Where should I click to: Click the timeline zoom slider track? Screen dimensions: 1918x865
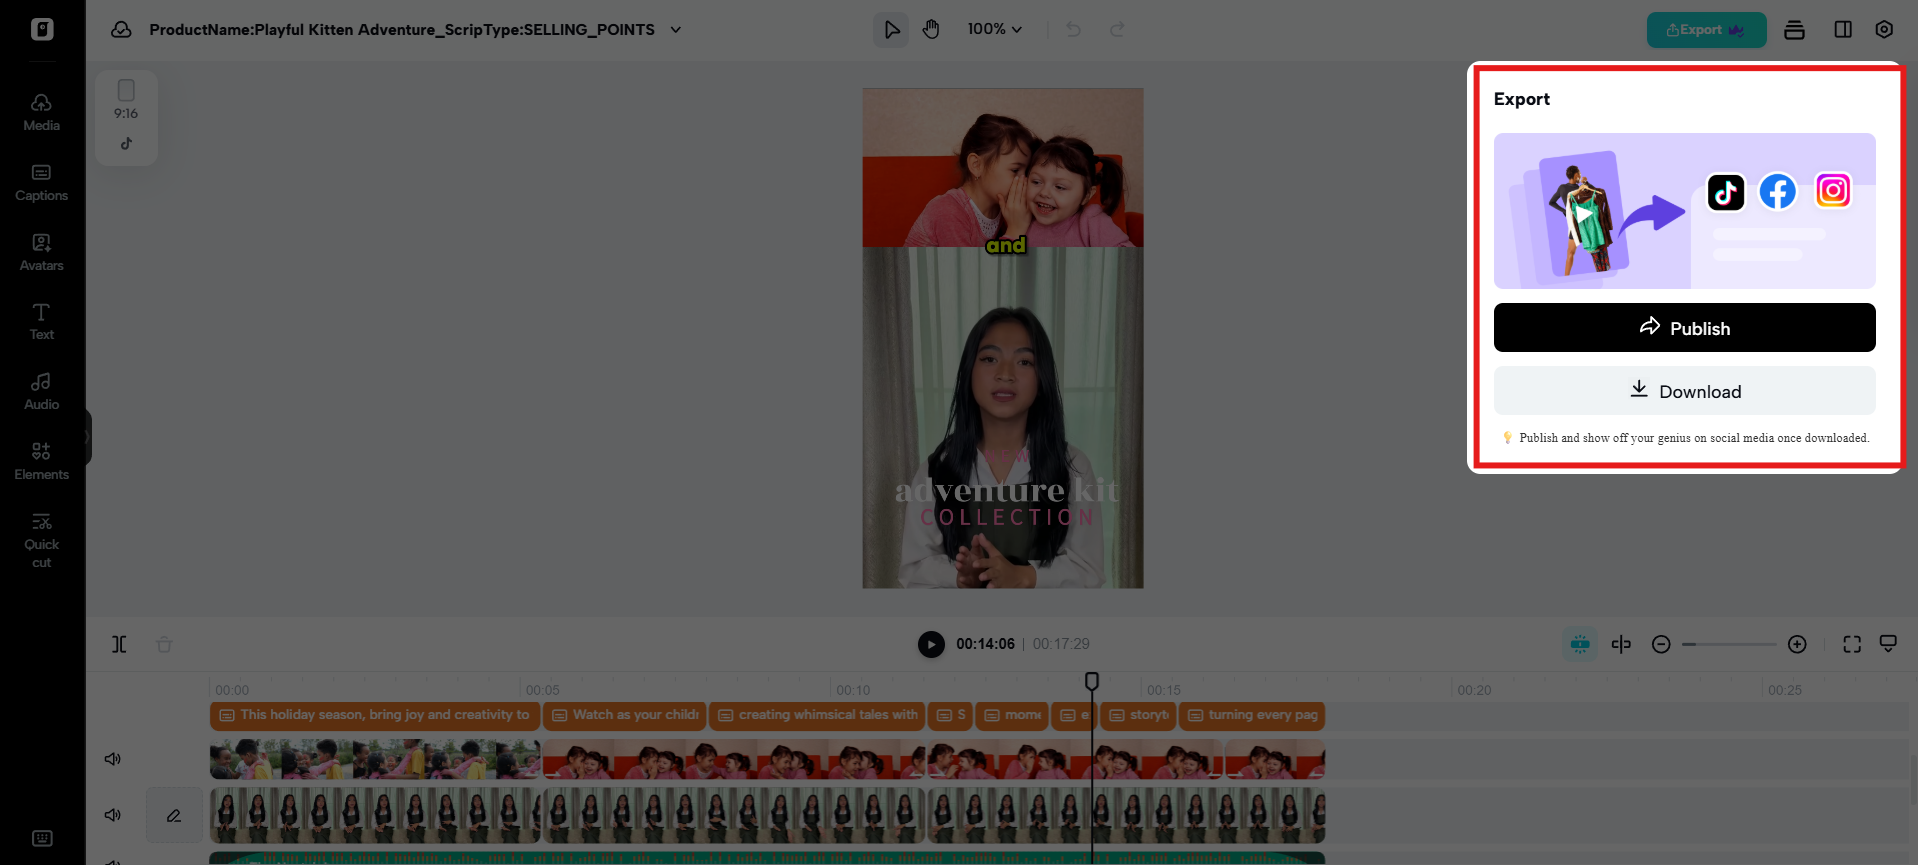[x=1729, y=645]
